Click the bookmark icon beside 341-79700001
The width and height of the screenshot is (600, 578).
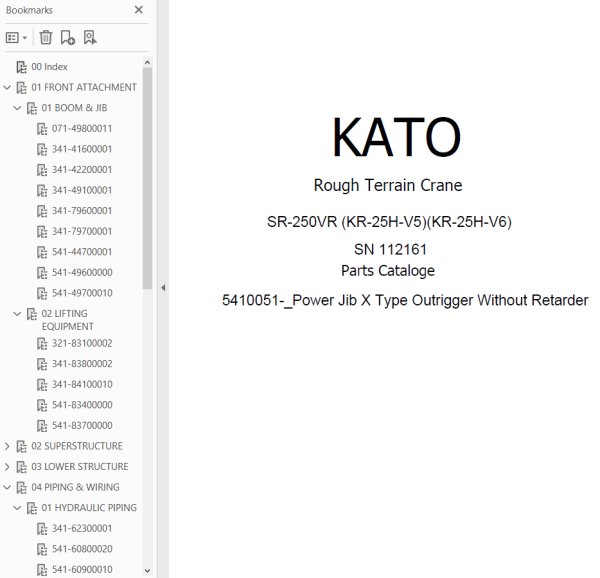(x=42, y=232)
